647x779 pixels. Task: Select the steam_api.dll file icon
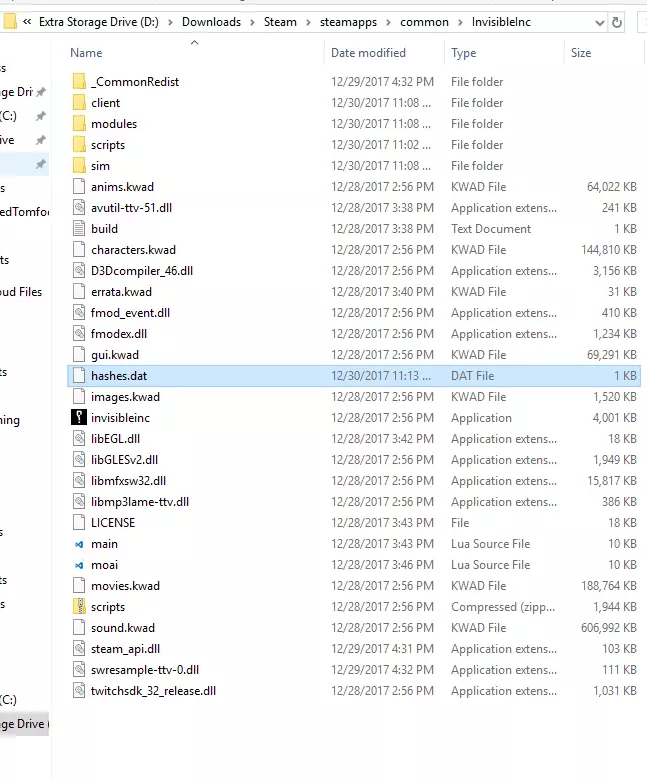pos(79,649)
